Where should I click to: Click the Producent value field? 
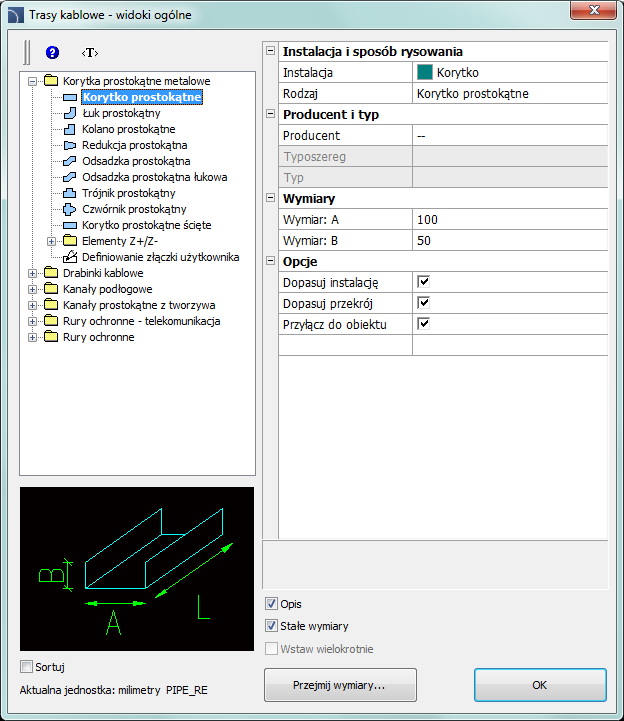tap(510, 136)
